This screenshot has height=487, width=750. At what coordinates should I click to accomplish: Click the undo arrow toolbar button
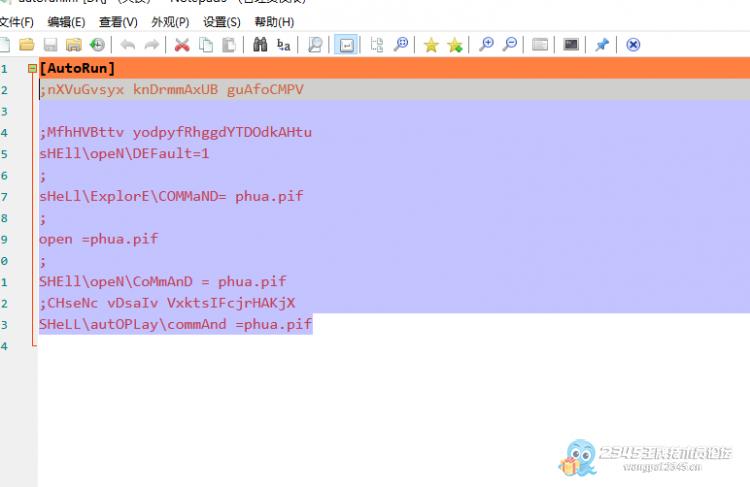pyautogui.click(x=128, y=45)
